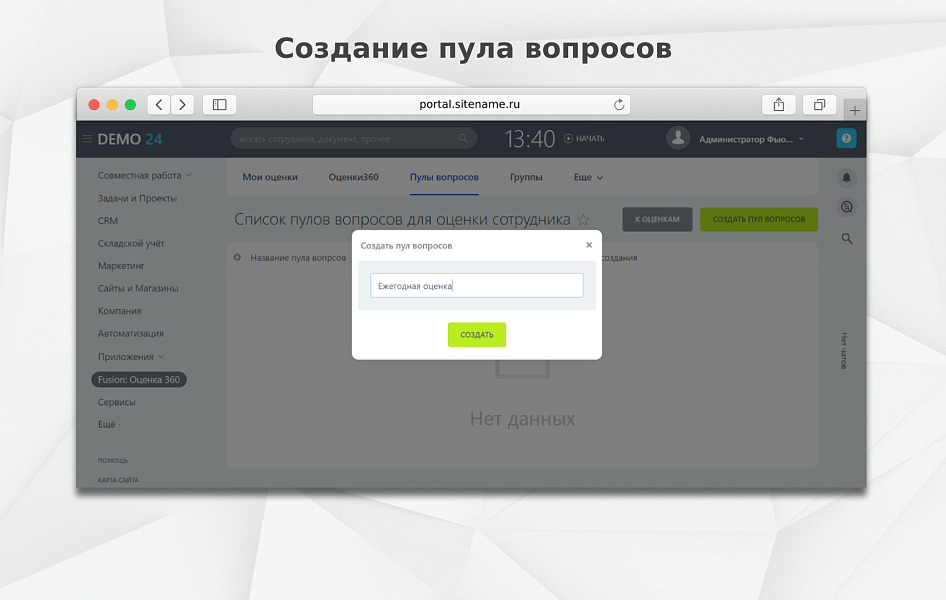Open the hamburger menu next to DEMO 24
Viewport: 946px width, 600px height.
click(88, 139)
